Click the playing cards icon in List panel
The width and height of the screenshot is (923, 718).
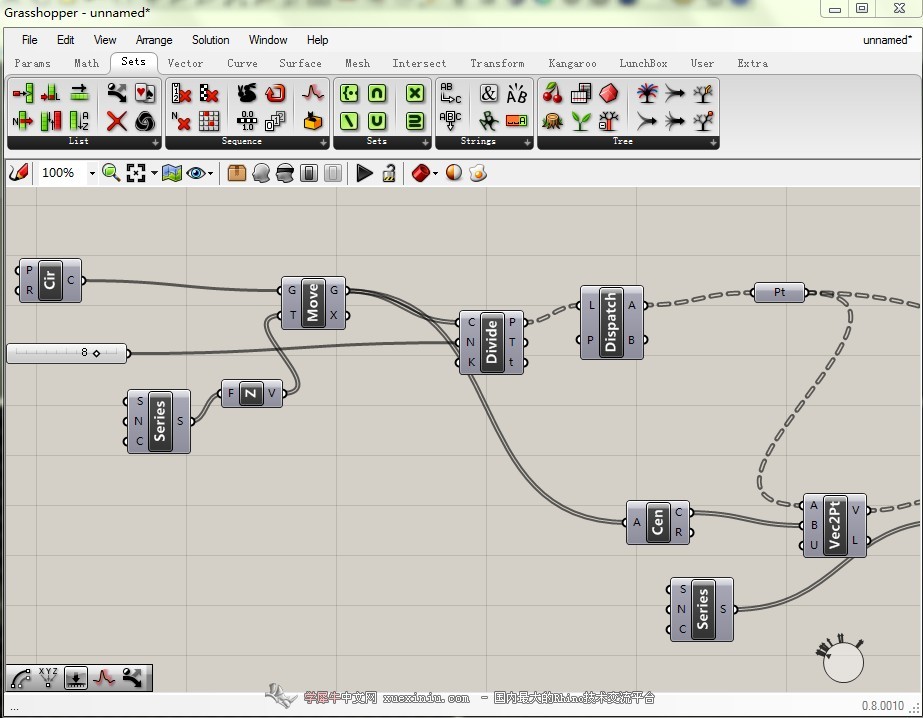coord(145,93)
